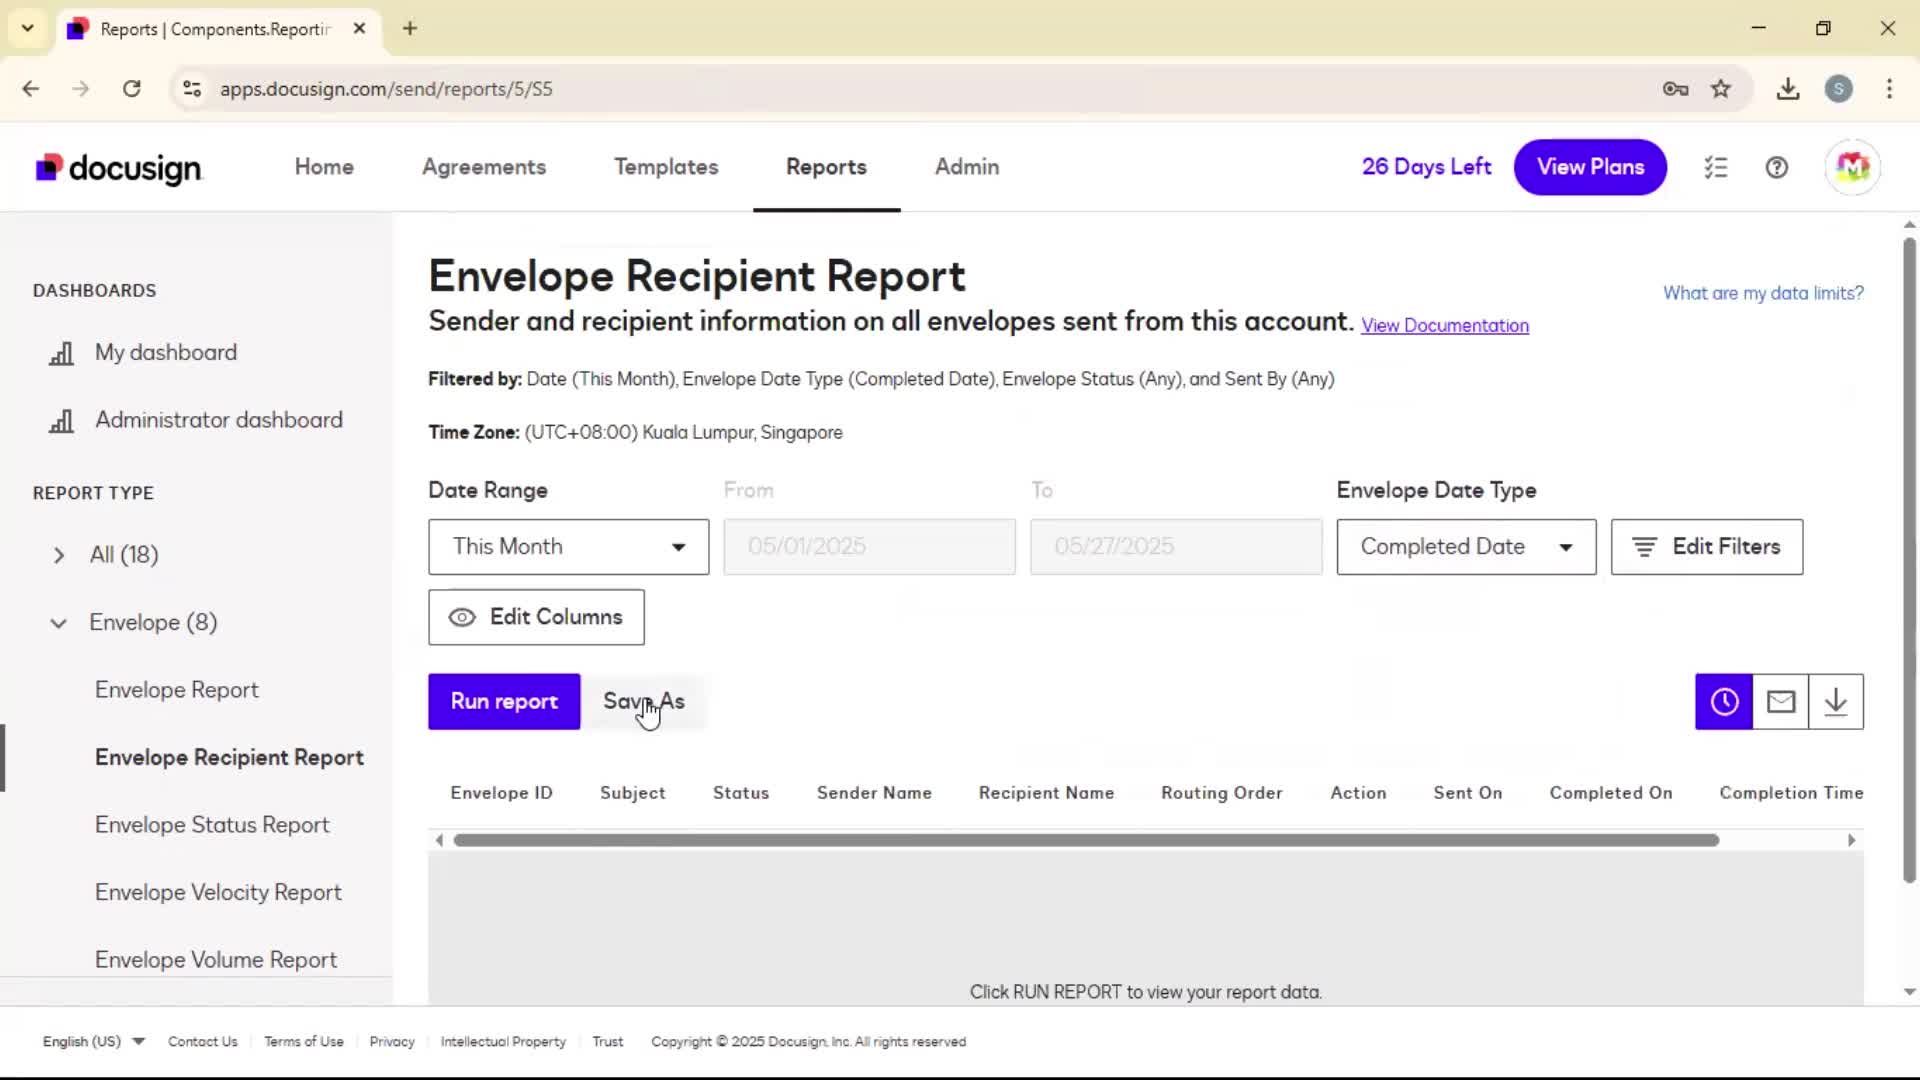The image size is (1920, 1080).
Task: Open the View Documentation link
Action: coord(1444,326)
